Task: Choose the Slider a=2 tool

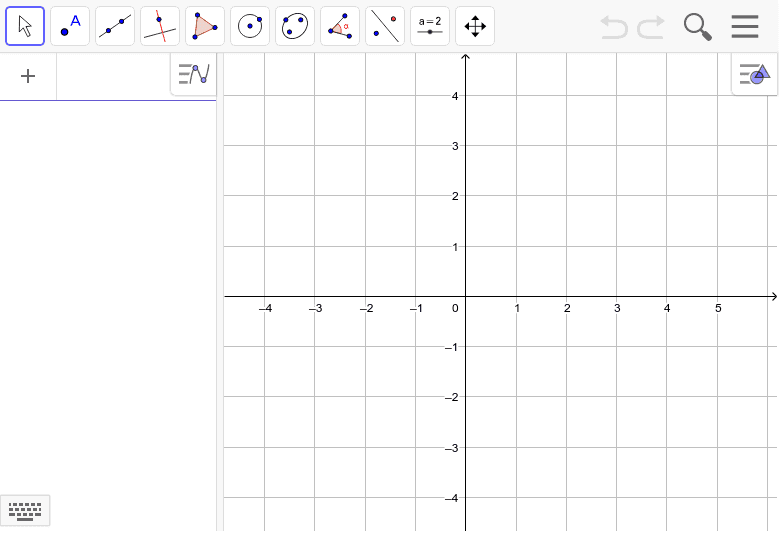Action: click(430, 26)
